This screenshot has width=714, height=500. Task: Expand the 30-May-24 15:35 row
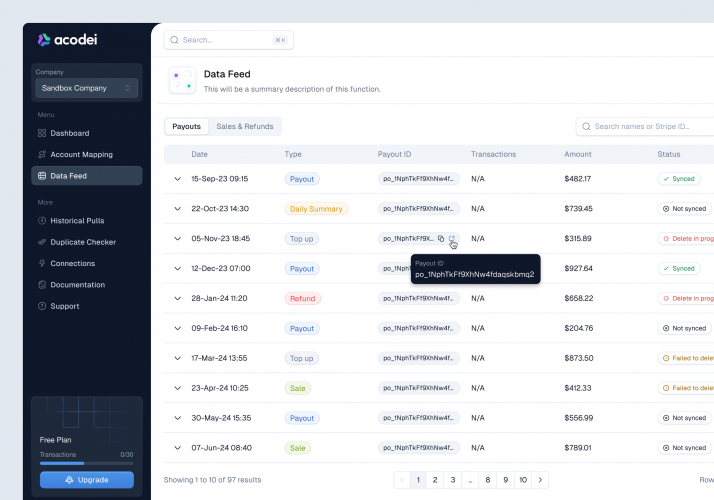pos(178,418)
